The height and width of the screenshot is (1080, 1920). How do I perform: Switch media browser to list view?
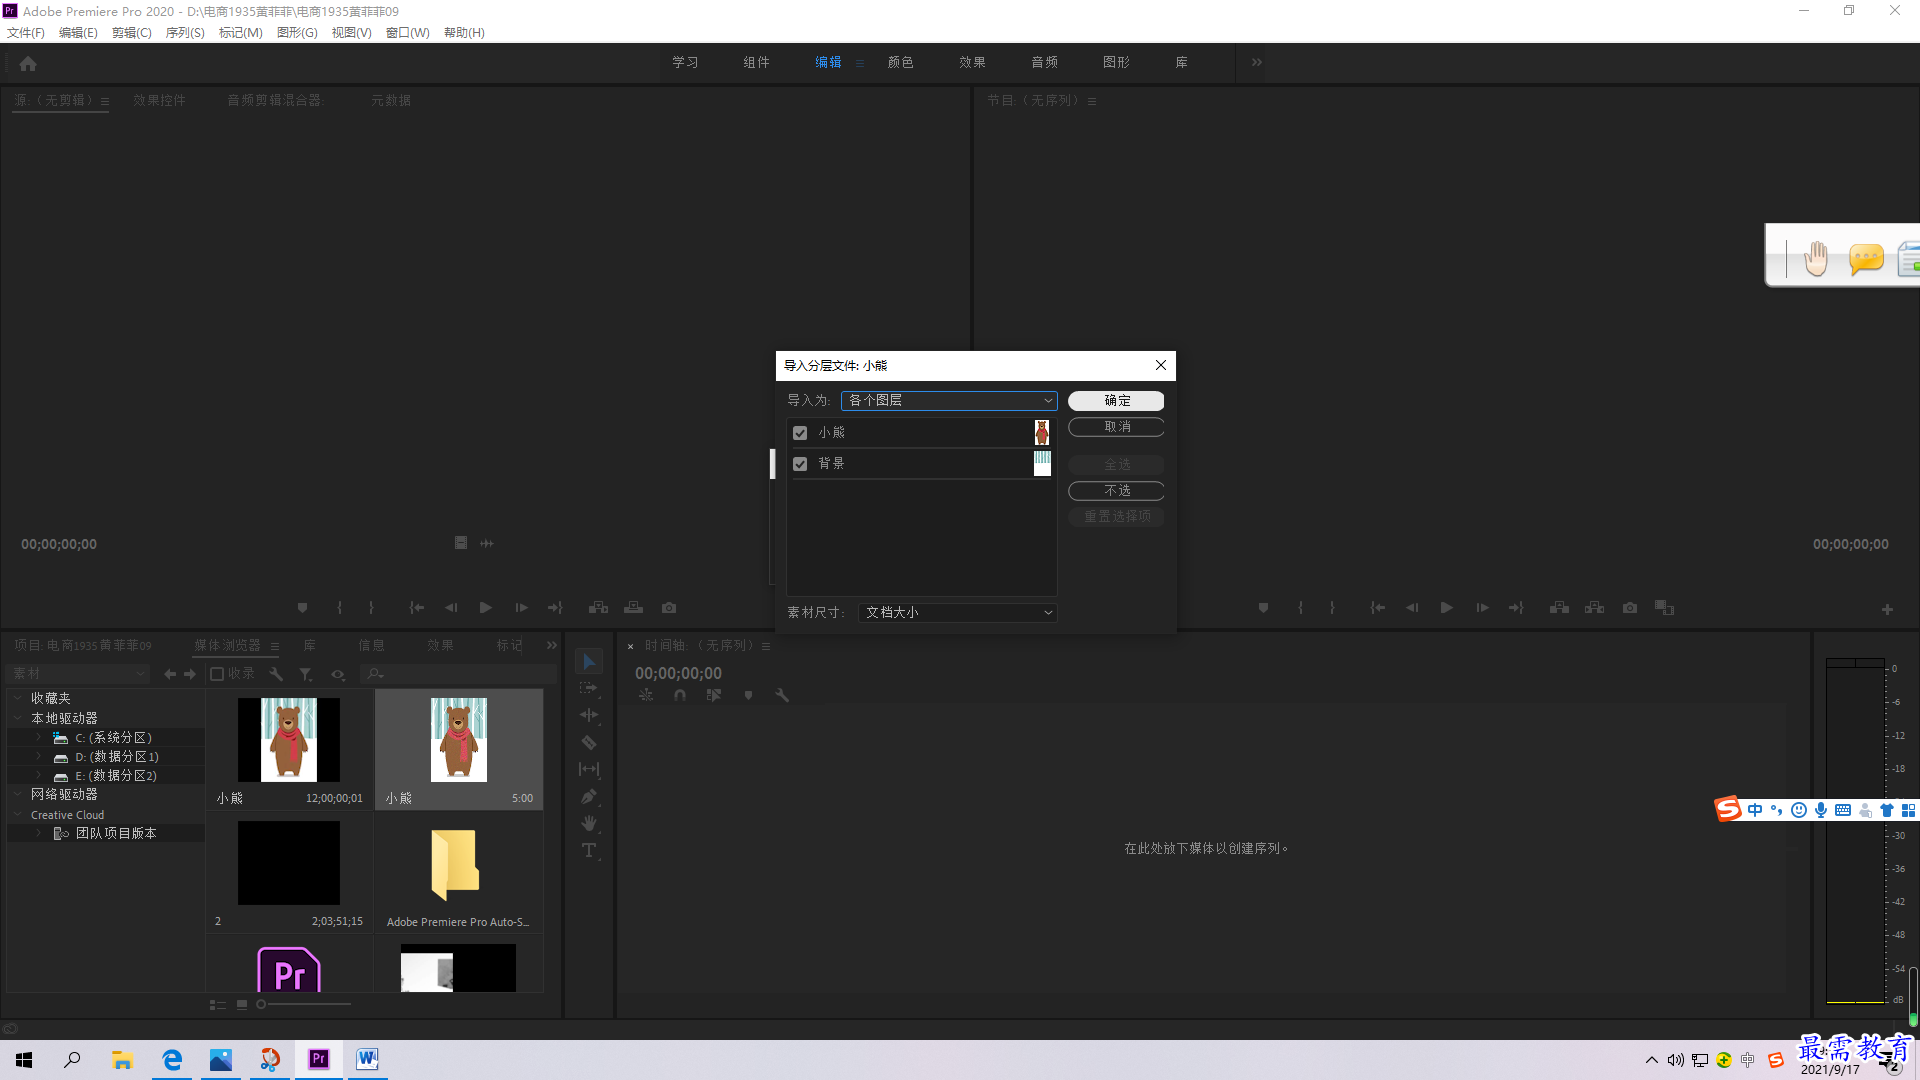217,1004
